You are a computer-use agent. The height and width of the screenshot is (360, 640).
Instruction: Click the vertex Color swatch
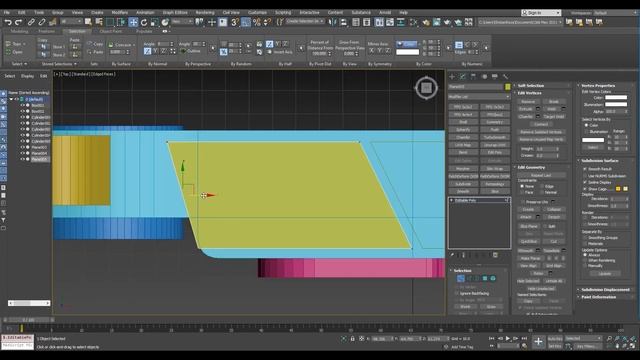click(x=616, y=98)
